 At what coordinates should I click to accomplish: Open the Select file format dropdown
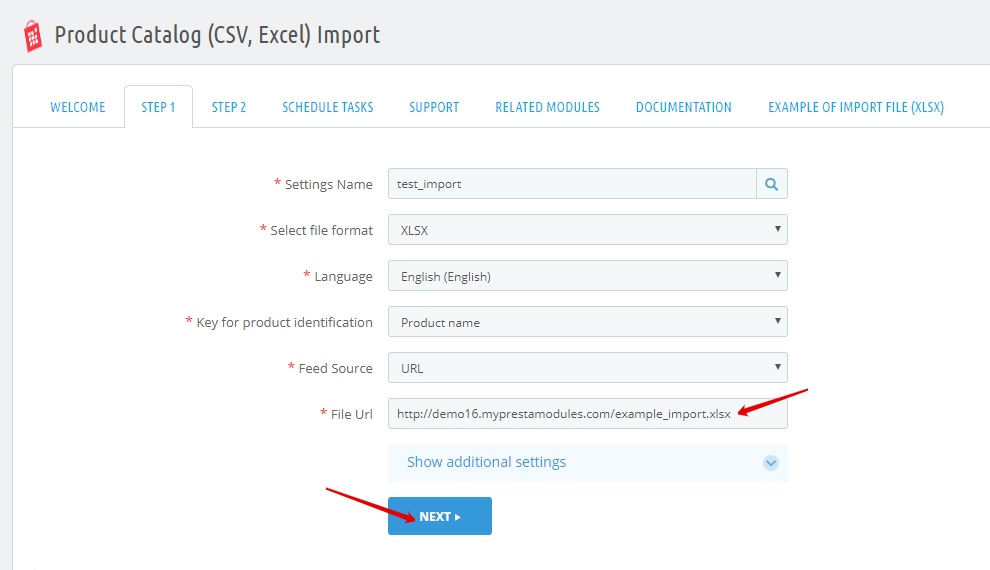tap(588, 230)
